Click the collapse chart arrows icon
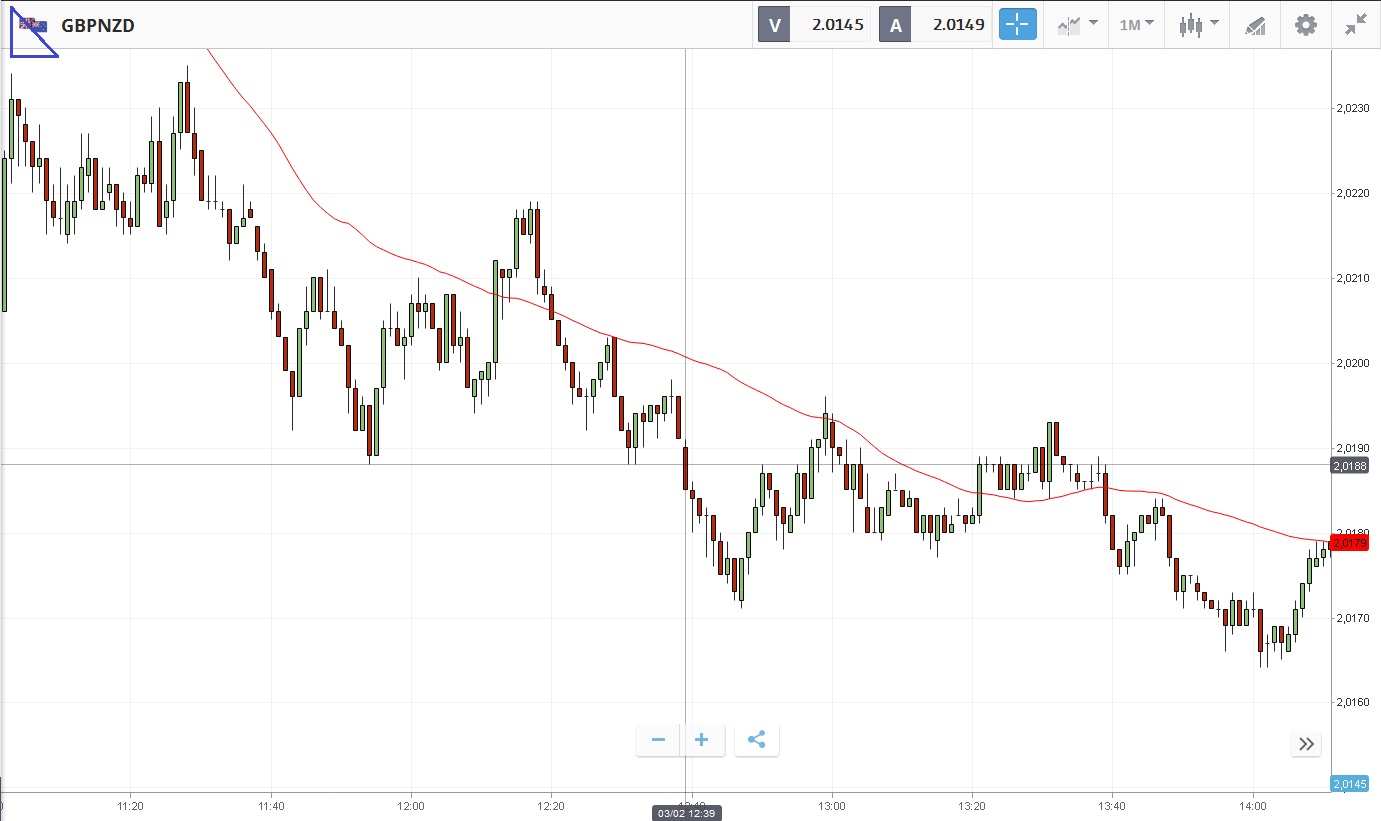The image size is (1381, 821). point(1355,25)
